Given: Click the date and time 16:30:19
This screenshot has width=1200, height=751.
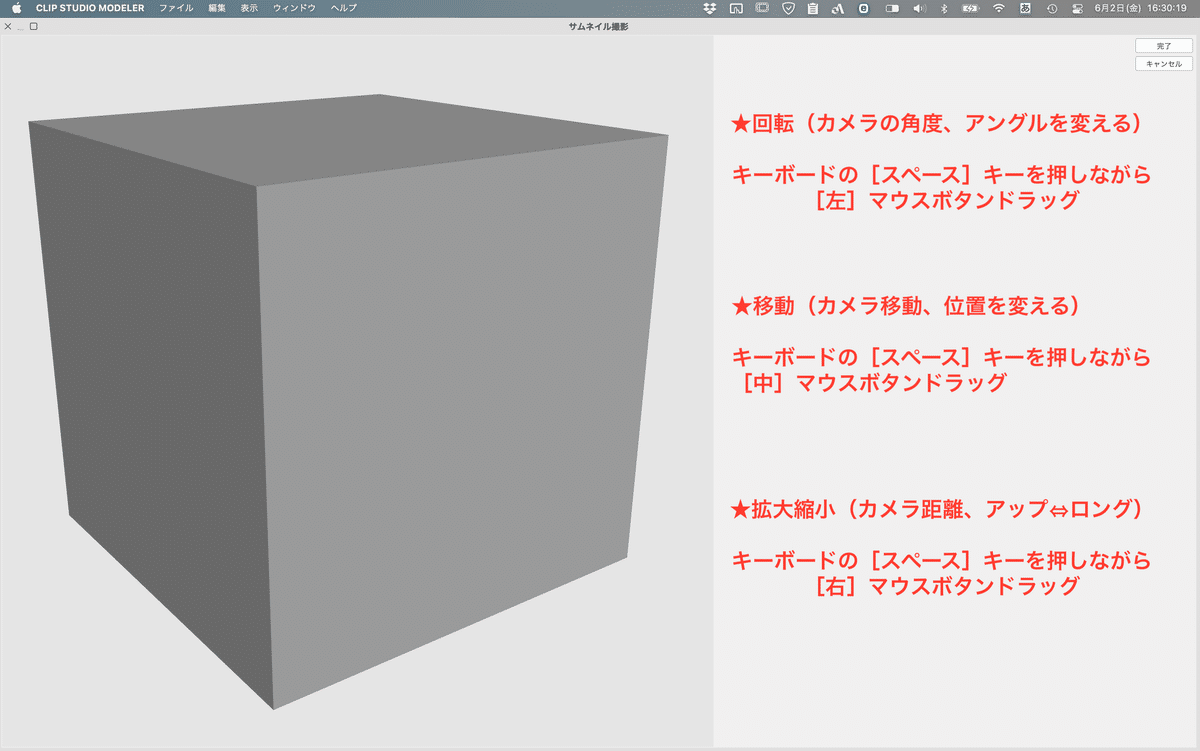Looking at the screenshot, I should (x=1141, y=8).
